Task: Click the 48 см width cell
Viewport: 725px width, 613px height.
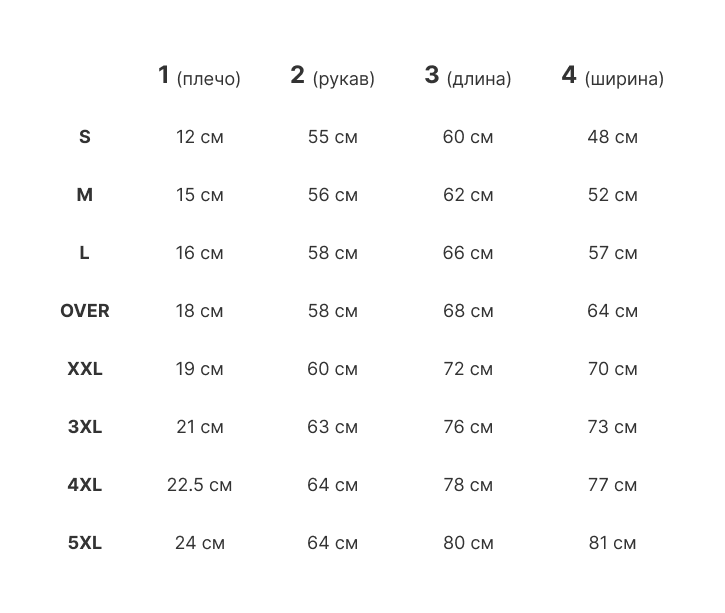Action: tap(612, 137)
